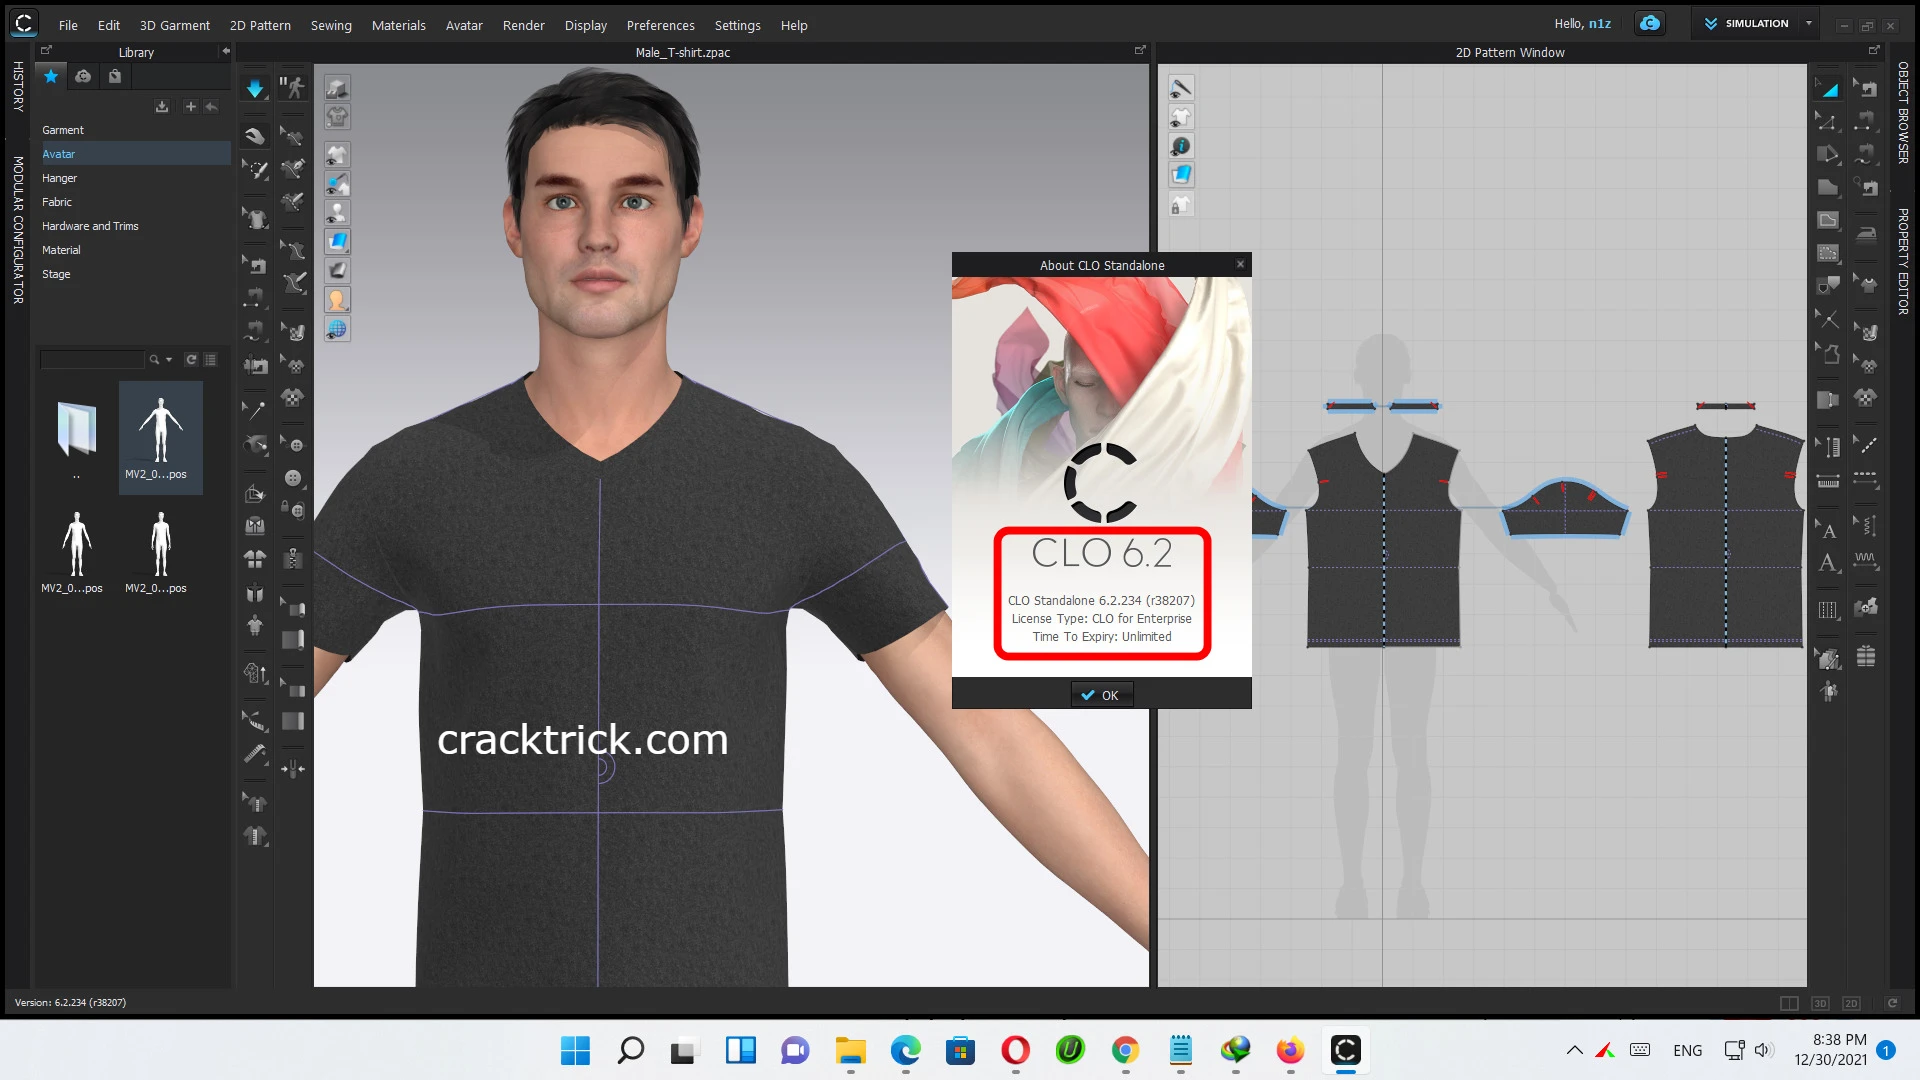Click the lock pattern icon in 2D window
1920x1080 pixels.
(x=1181, y=205)
